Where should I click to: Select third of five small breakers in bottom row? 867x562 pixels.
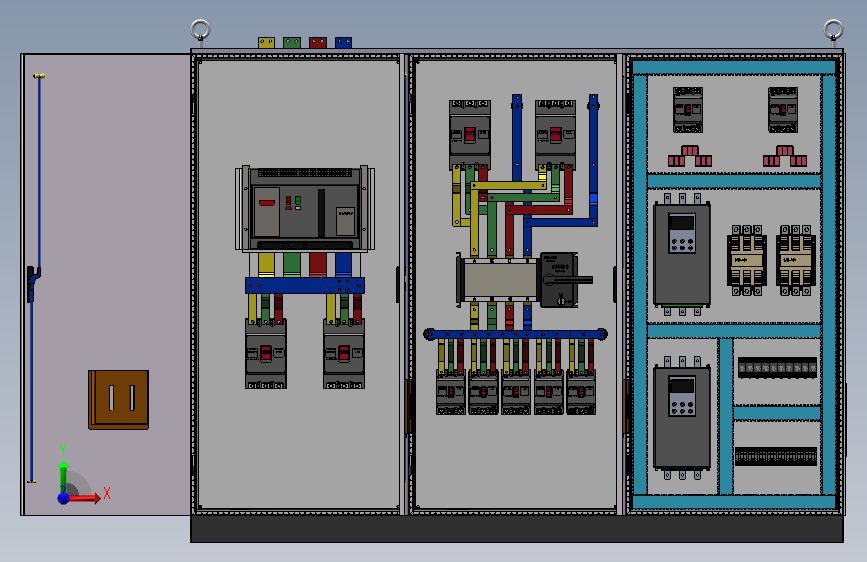(x=516, y=393)
